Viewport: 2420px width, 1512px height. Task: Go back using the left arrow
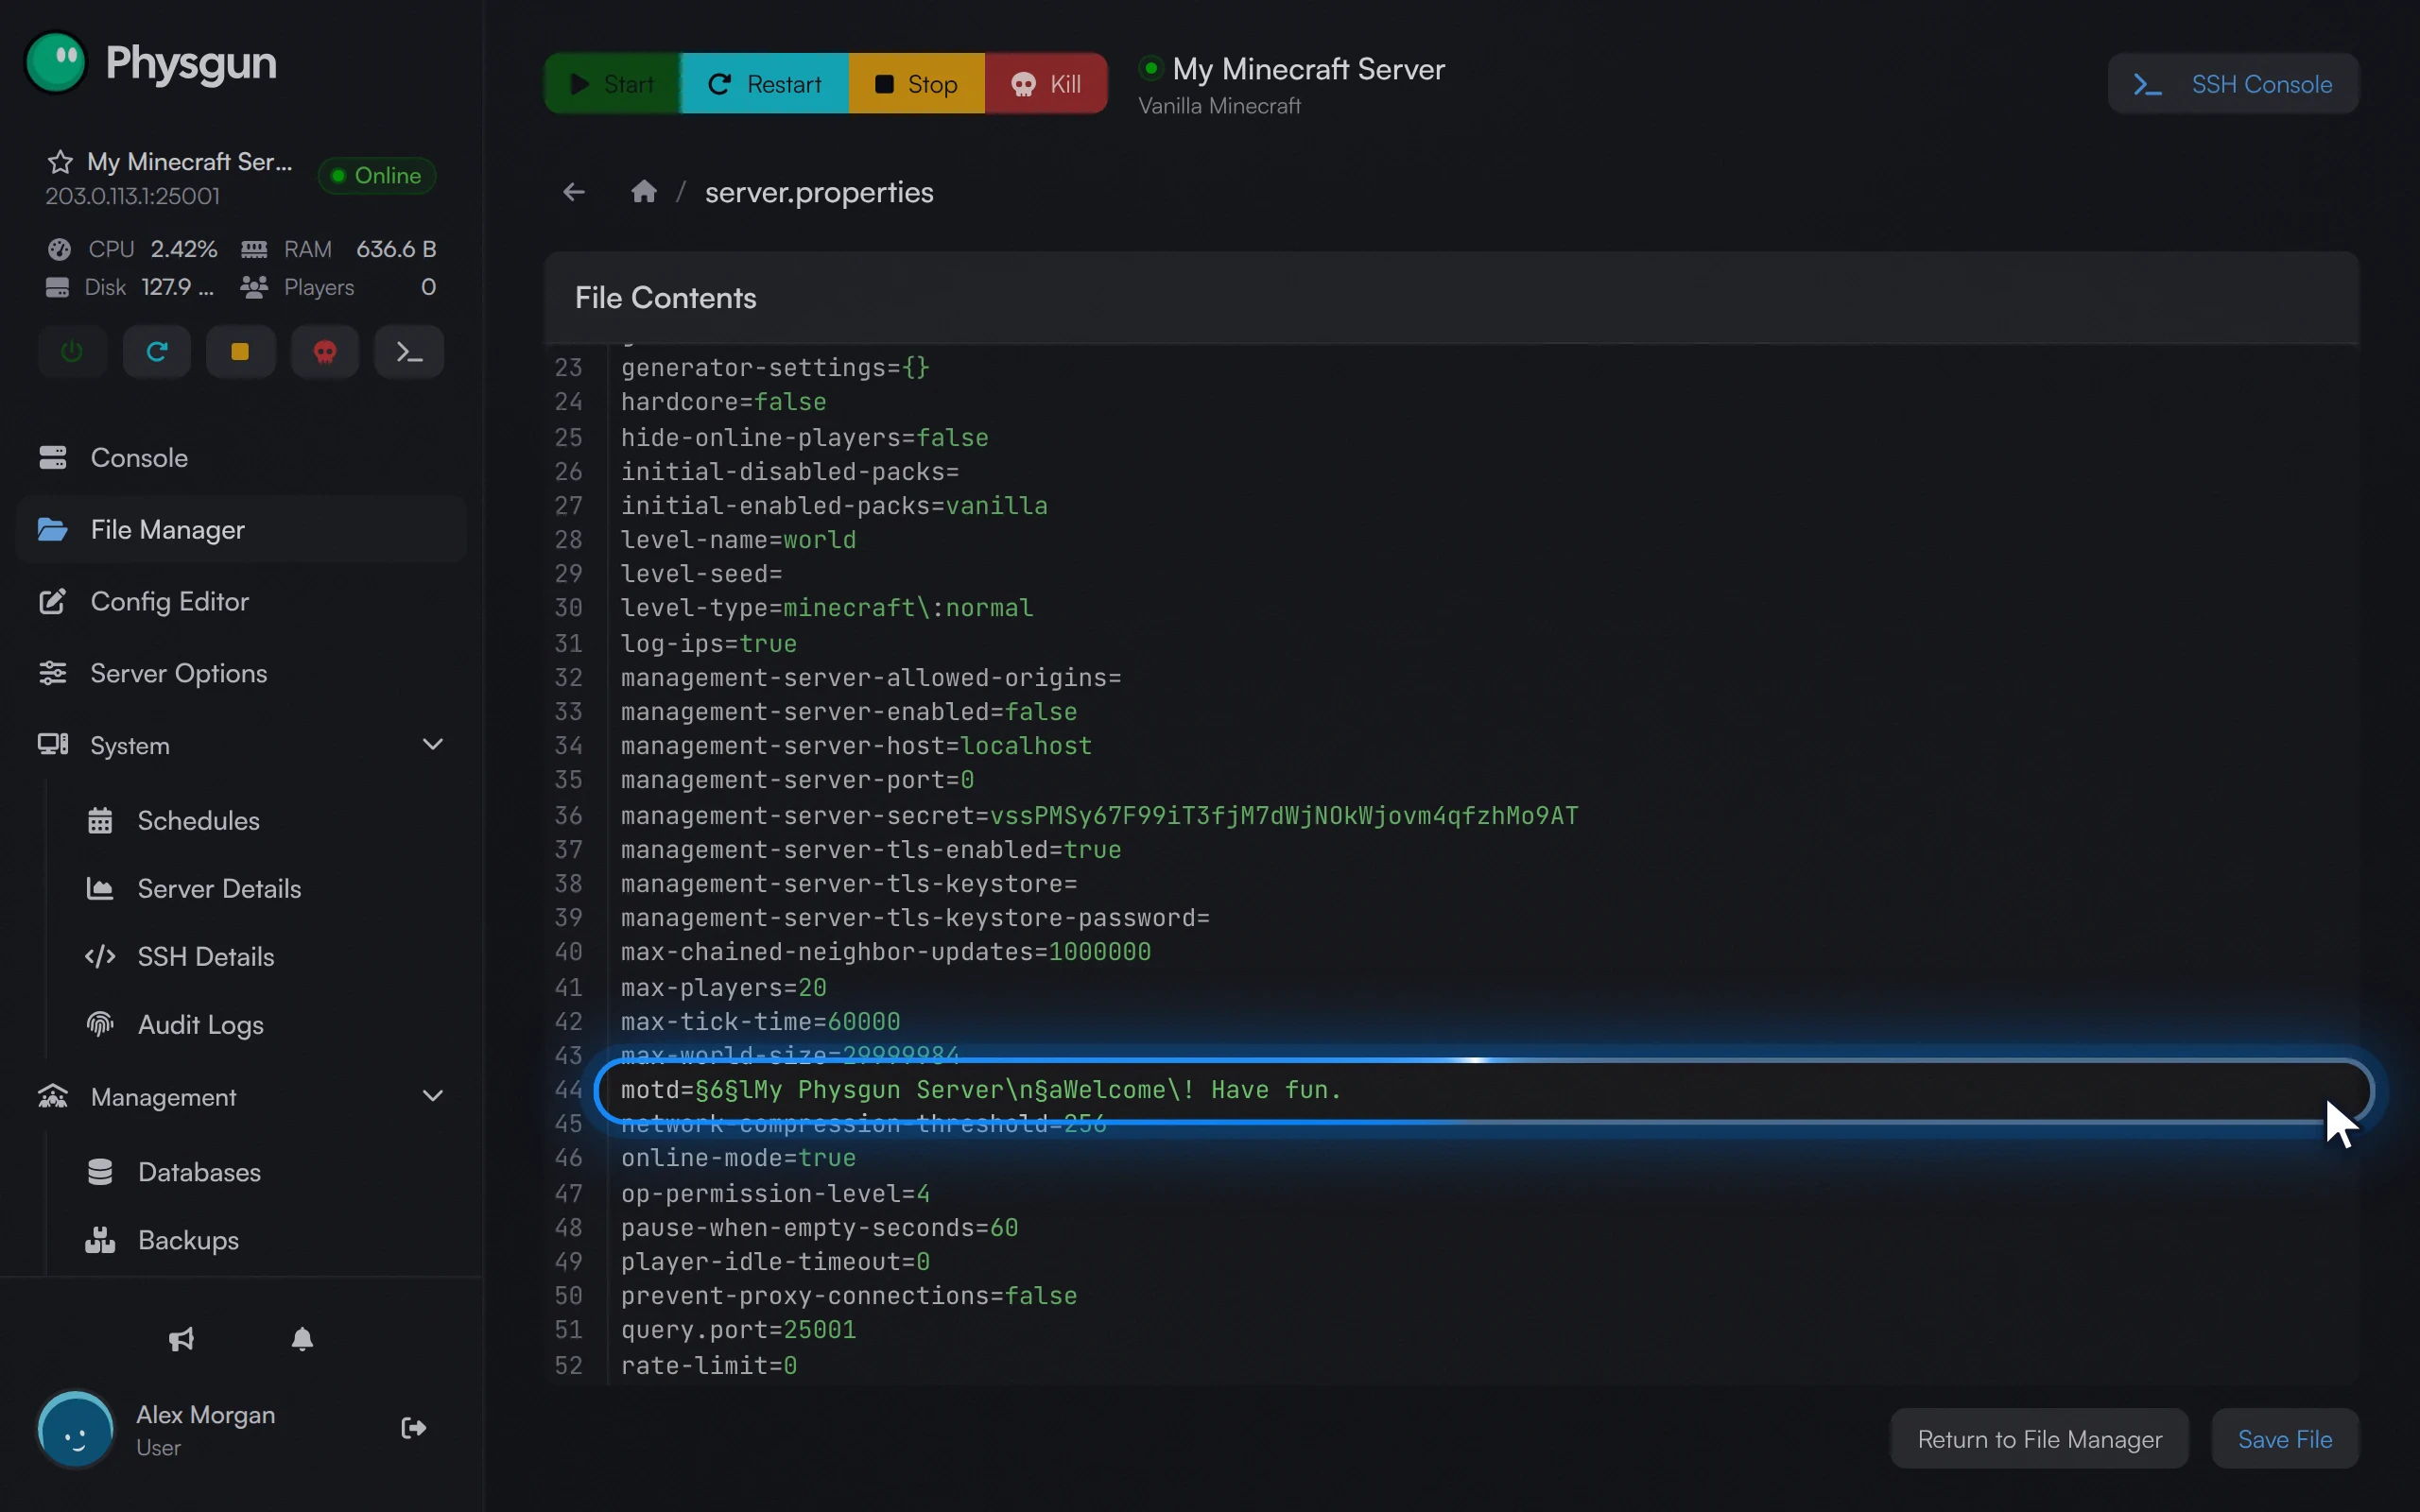[574, 192]
